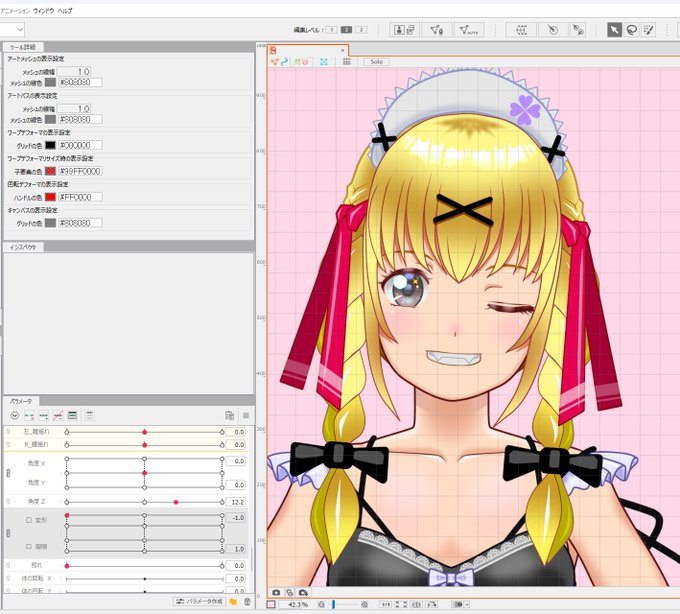Click the blue path display icon in canvas toolbar
The width and height of the screenshot is (680, 614).
pos(284,62)
